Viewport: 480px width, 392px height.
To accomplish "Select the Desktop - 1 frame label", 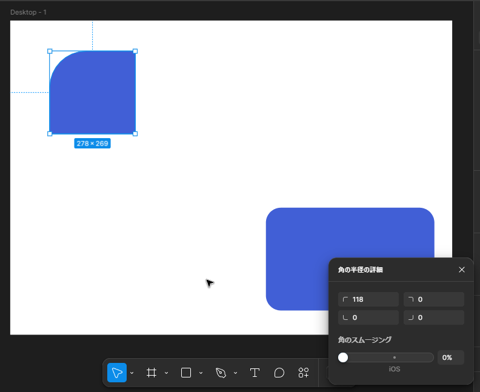I will (28, 12).
